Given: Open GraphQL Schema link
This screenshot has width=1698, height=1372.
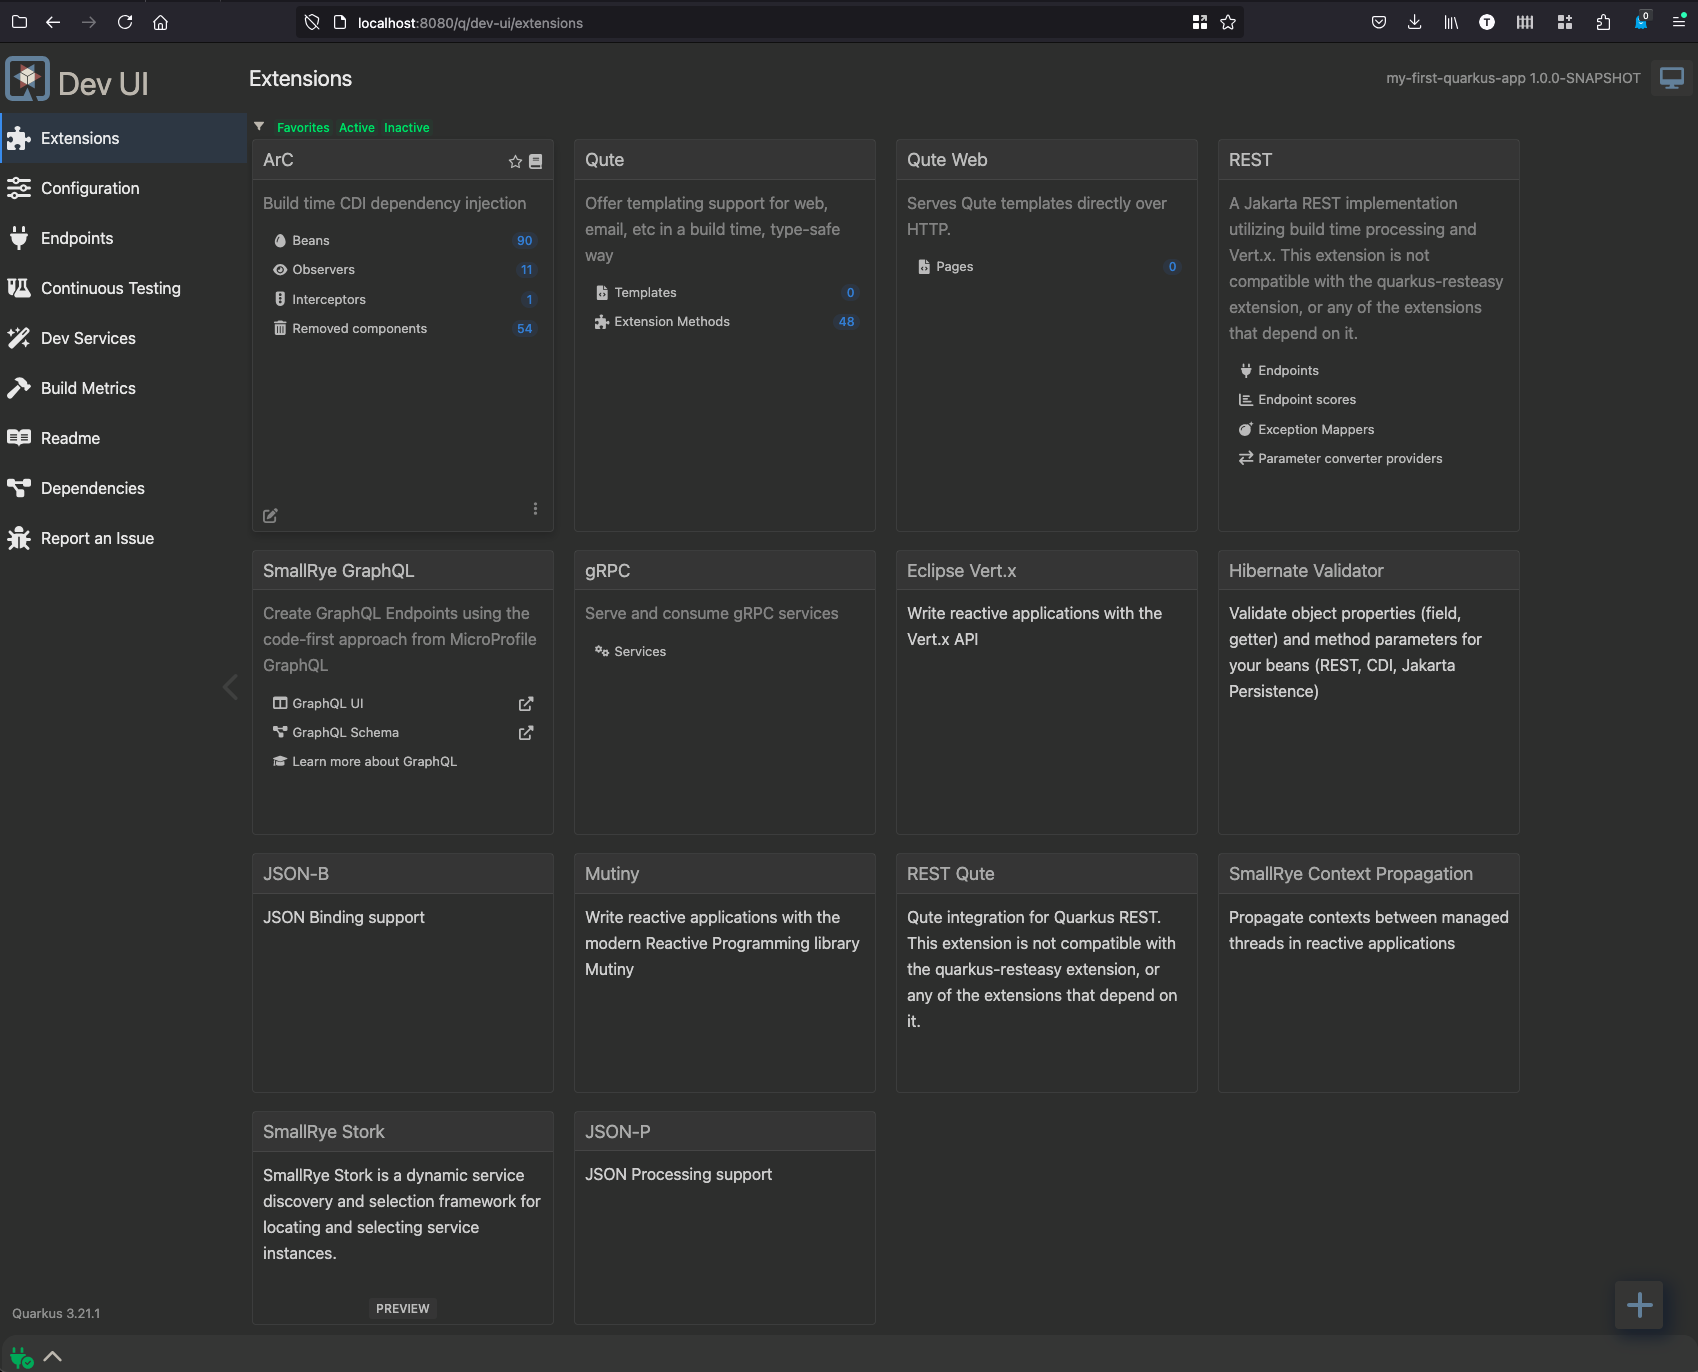Looking at the screenshot, I should point(346,733).
